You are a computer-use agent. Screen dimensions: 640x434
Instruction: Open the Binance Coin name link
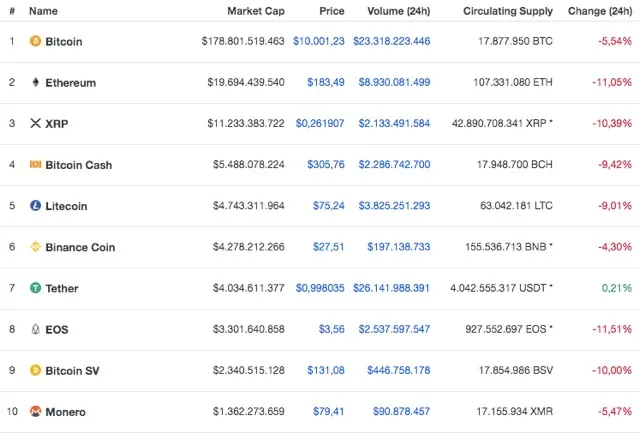coord(80,247)
